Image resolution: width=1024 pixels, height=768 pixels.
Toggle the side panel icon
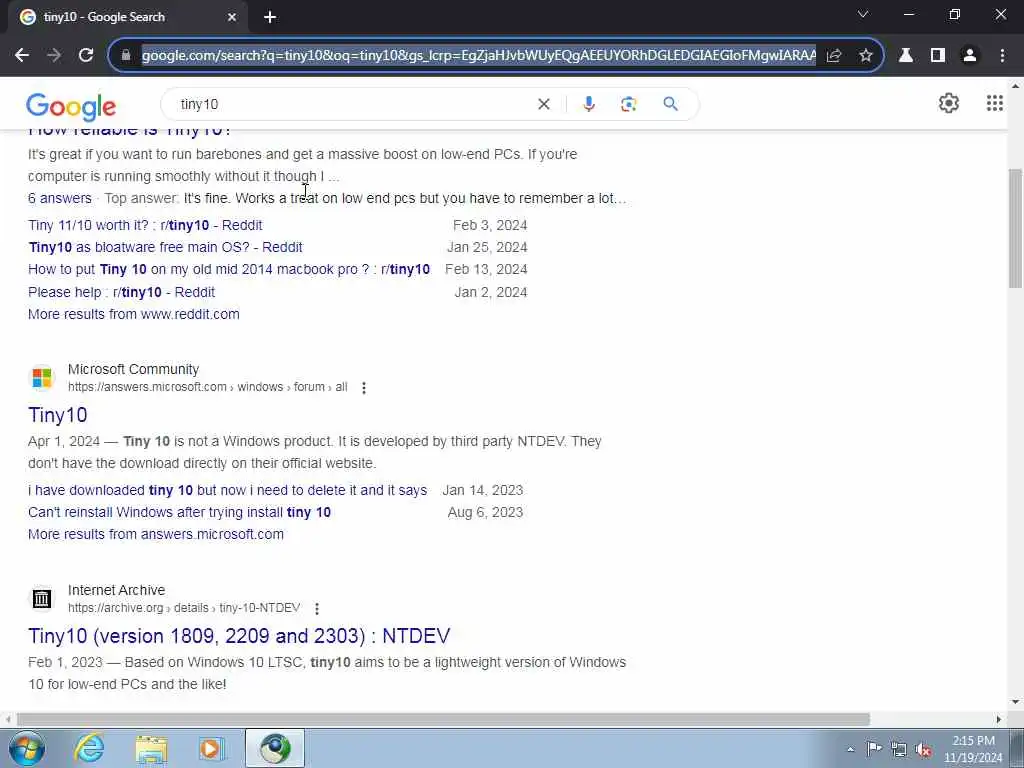(x=938, y=56)
